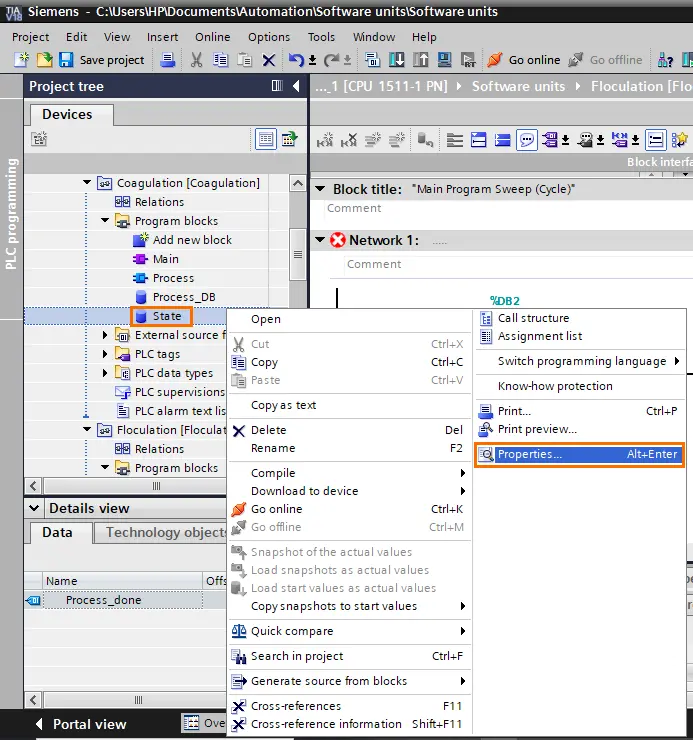Collapse the Coagulation software unit node
The height and width of the screenshot is (740, 693).
tap(87, 182)
